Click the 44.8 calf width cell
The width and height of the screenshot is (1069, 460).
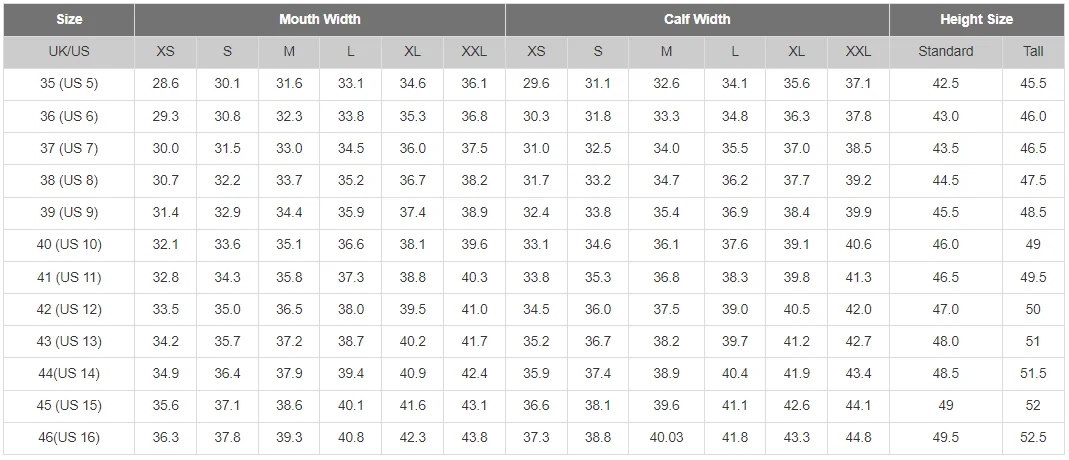(x=858, y=438)
